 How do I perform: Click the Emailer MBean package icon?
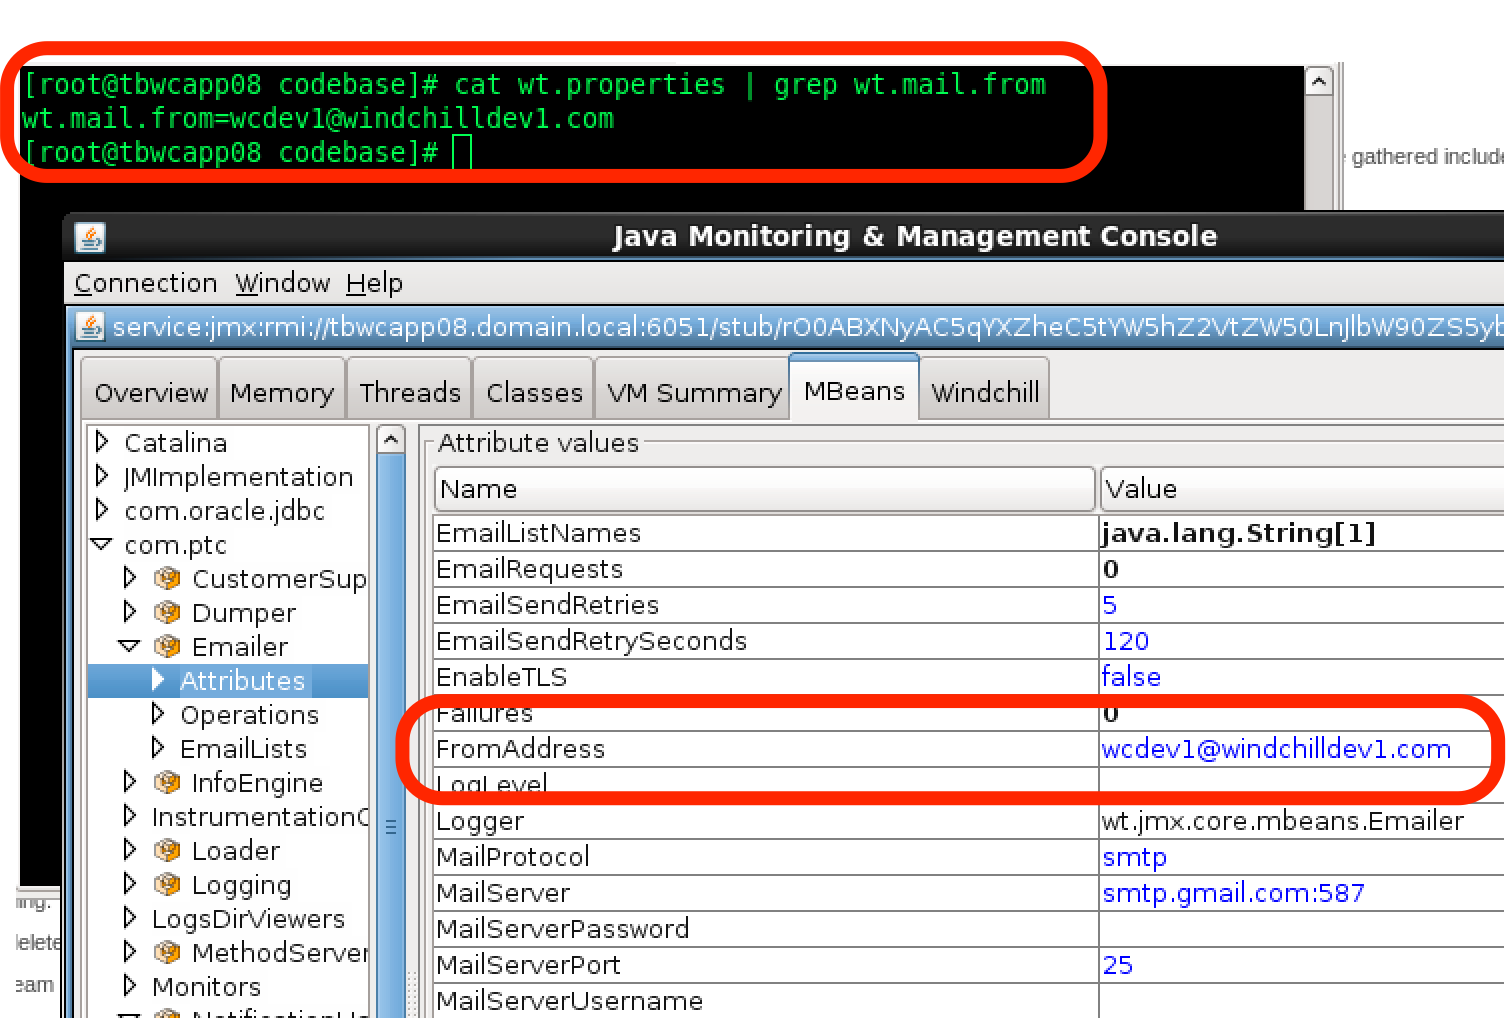(x=167, y=647)
